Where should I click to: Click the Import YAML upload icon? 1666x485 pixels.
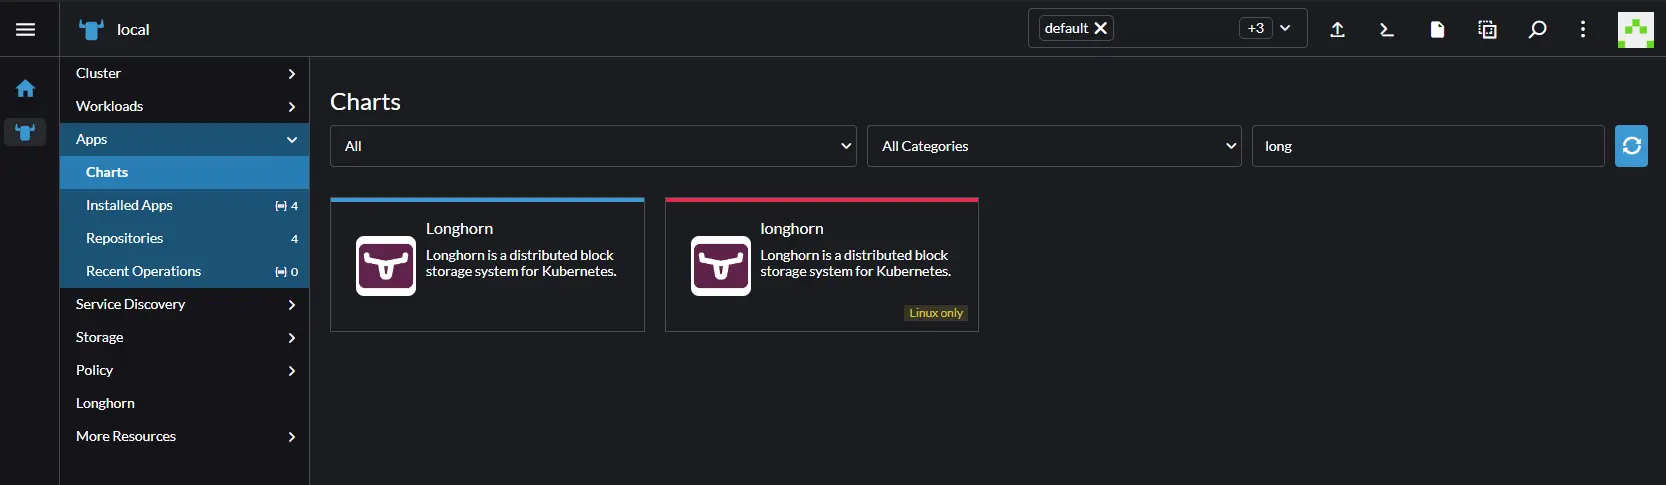[1337, 29]
